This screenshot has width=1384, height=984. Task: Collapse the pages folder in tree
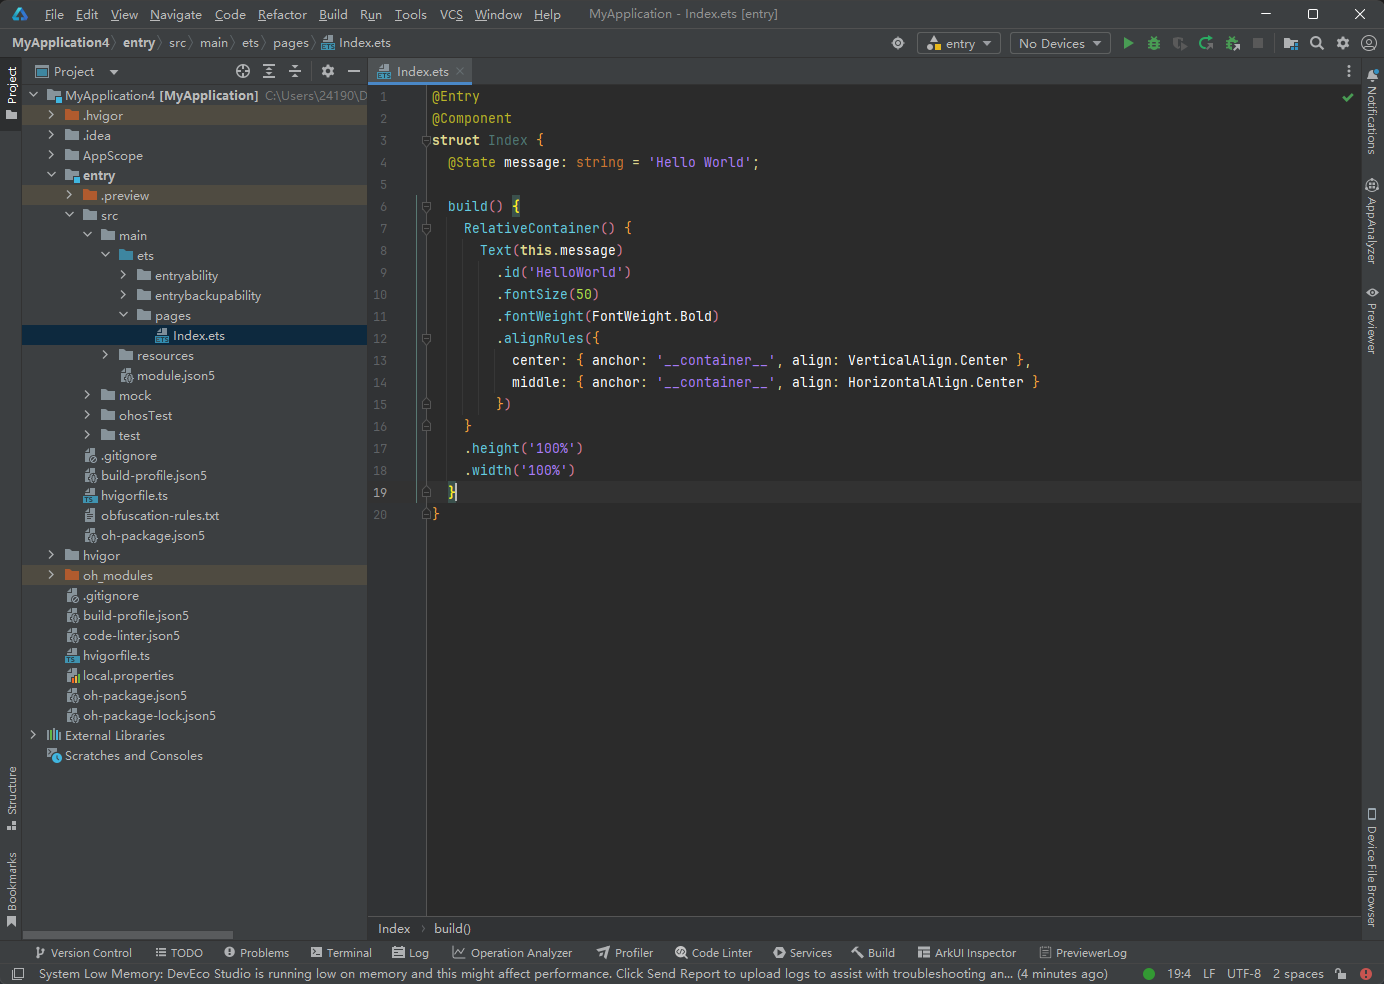[x=123, y=315]
